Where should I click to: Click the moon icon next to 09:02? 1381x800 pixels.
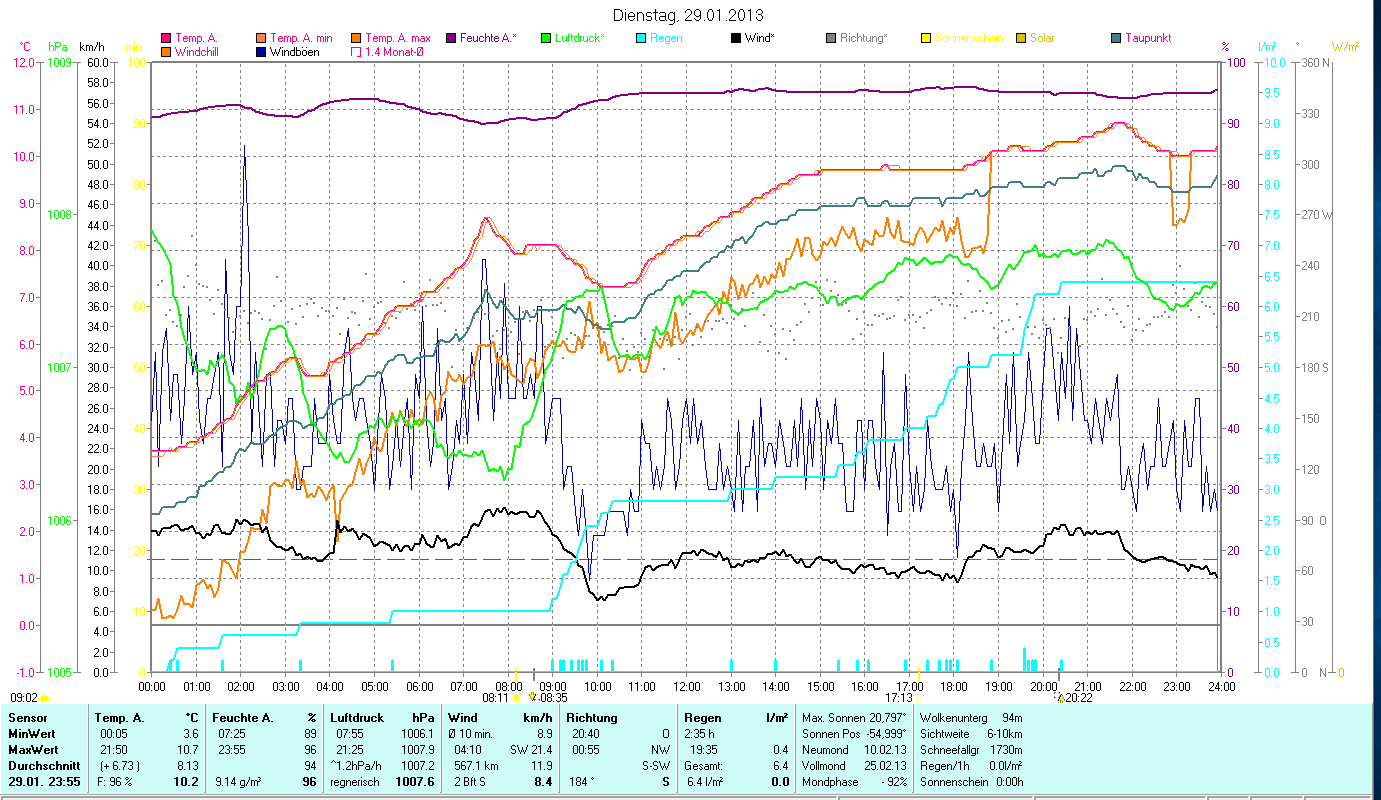coord(45,698)
